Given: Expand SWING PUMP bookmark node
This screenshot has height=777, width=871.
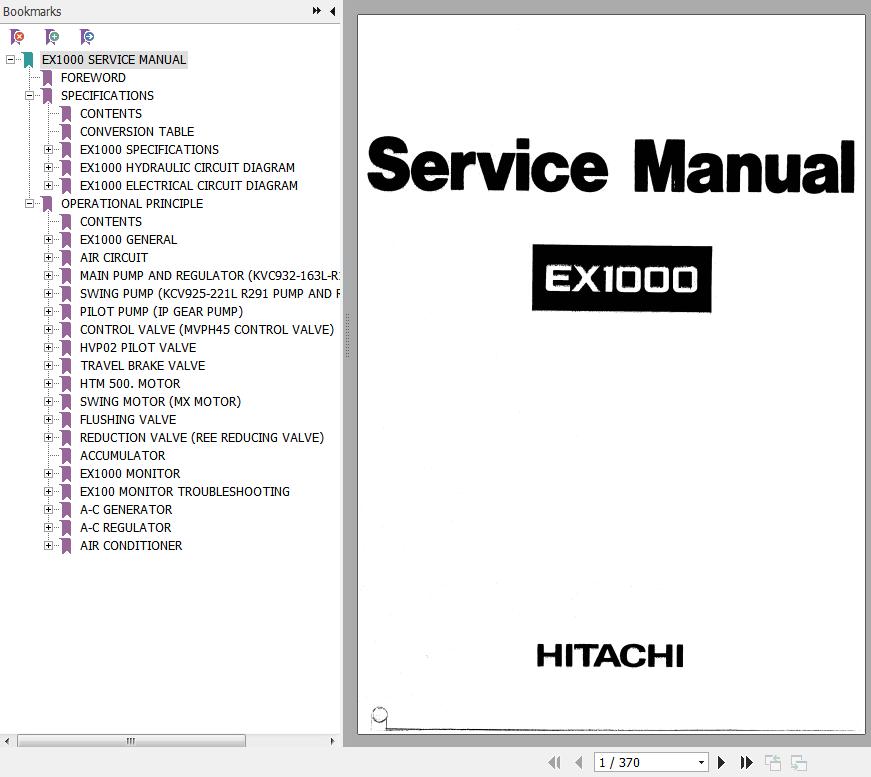Looking at the screenshot, I should coord(48,293).
